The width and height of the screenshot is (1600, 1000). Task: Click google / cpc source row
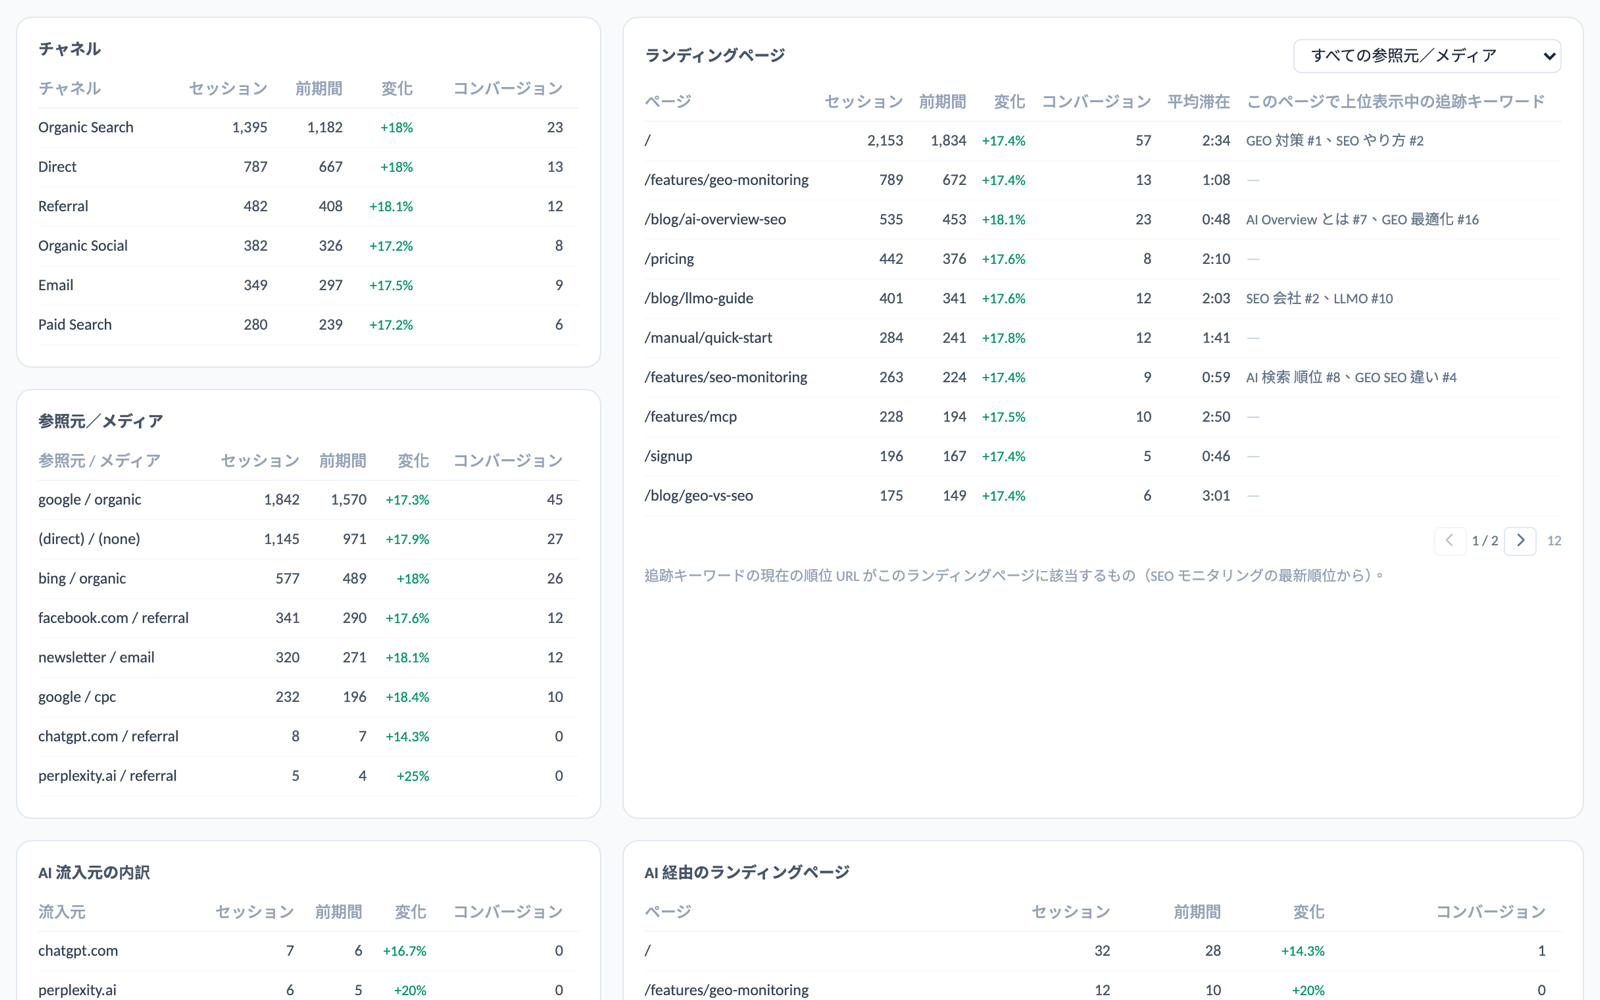(308, 697)
